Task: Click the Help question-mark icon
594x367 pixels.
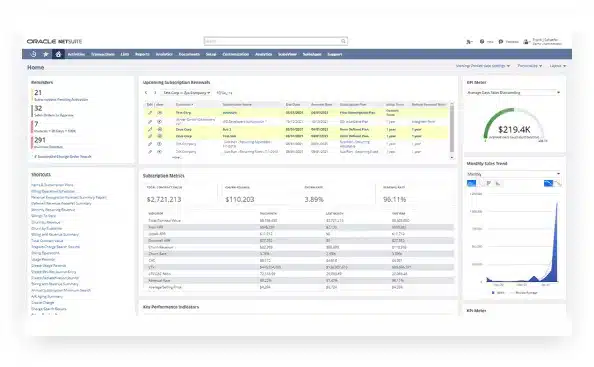Action: (482, 42)
